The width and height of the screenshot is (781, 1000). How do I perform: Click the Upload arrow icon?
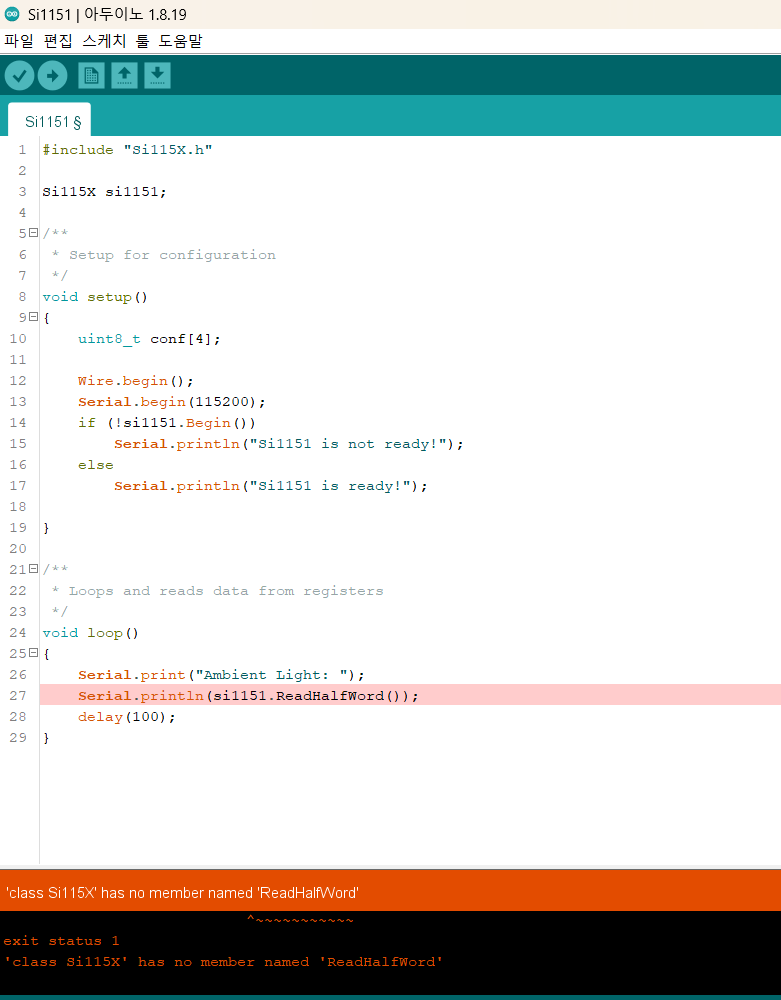coord(52,76)
